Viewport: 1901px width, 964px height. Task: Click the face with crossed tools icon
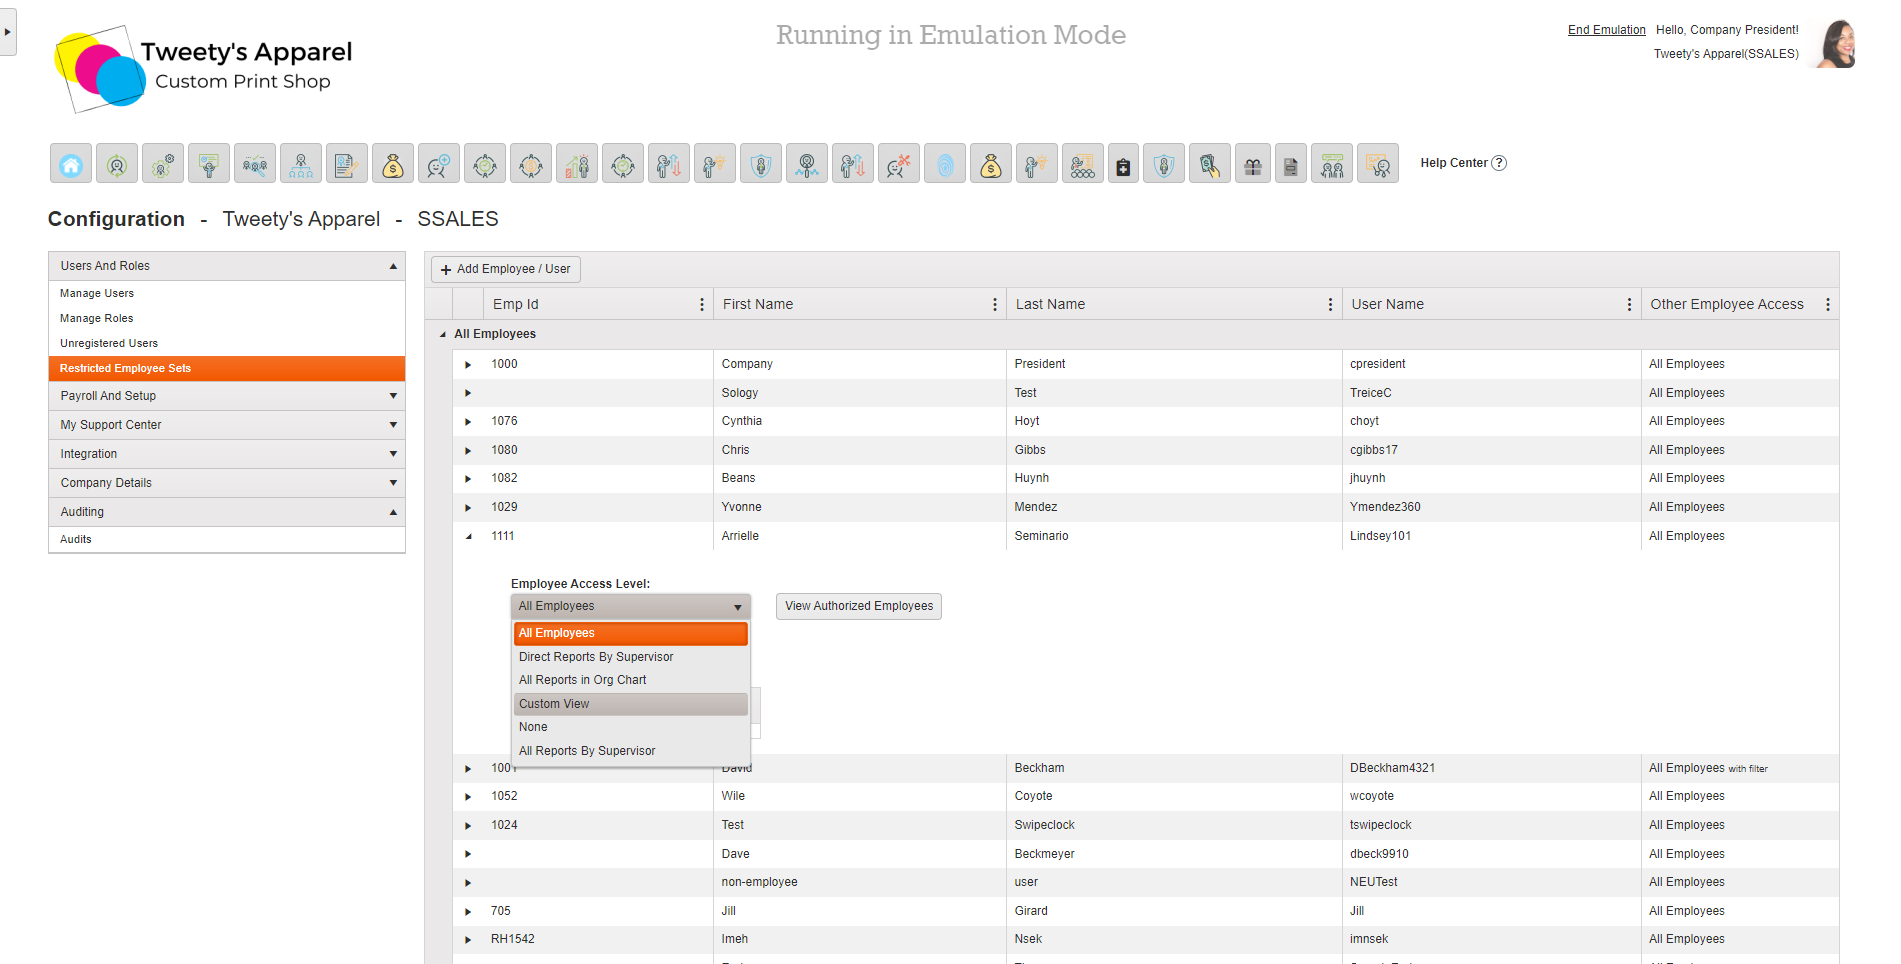pos(899,164)
